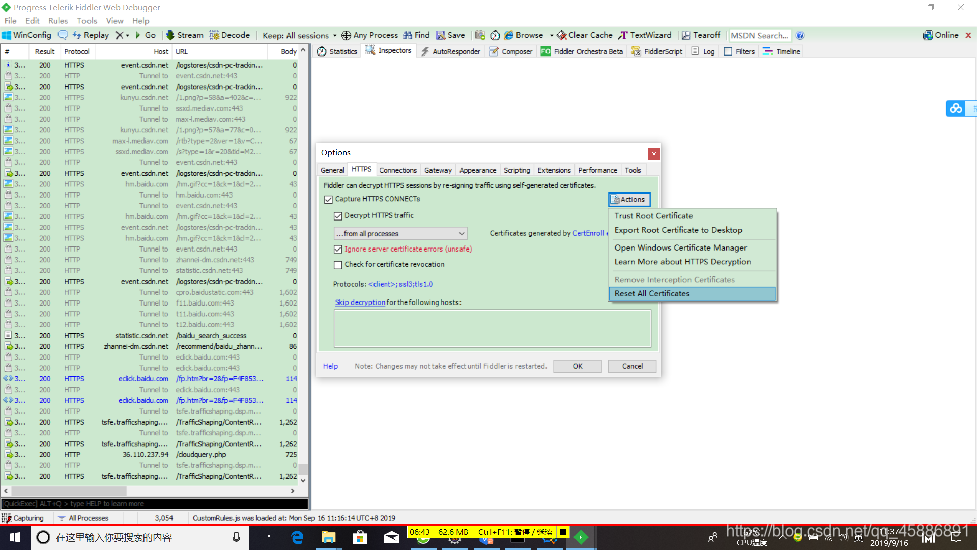The width and height of the screenshot is (978, 550).
Task: Open the AutoResponder tab
Action: click(x=450, y=52)
